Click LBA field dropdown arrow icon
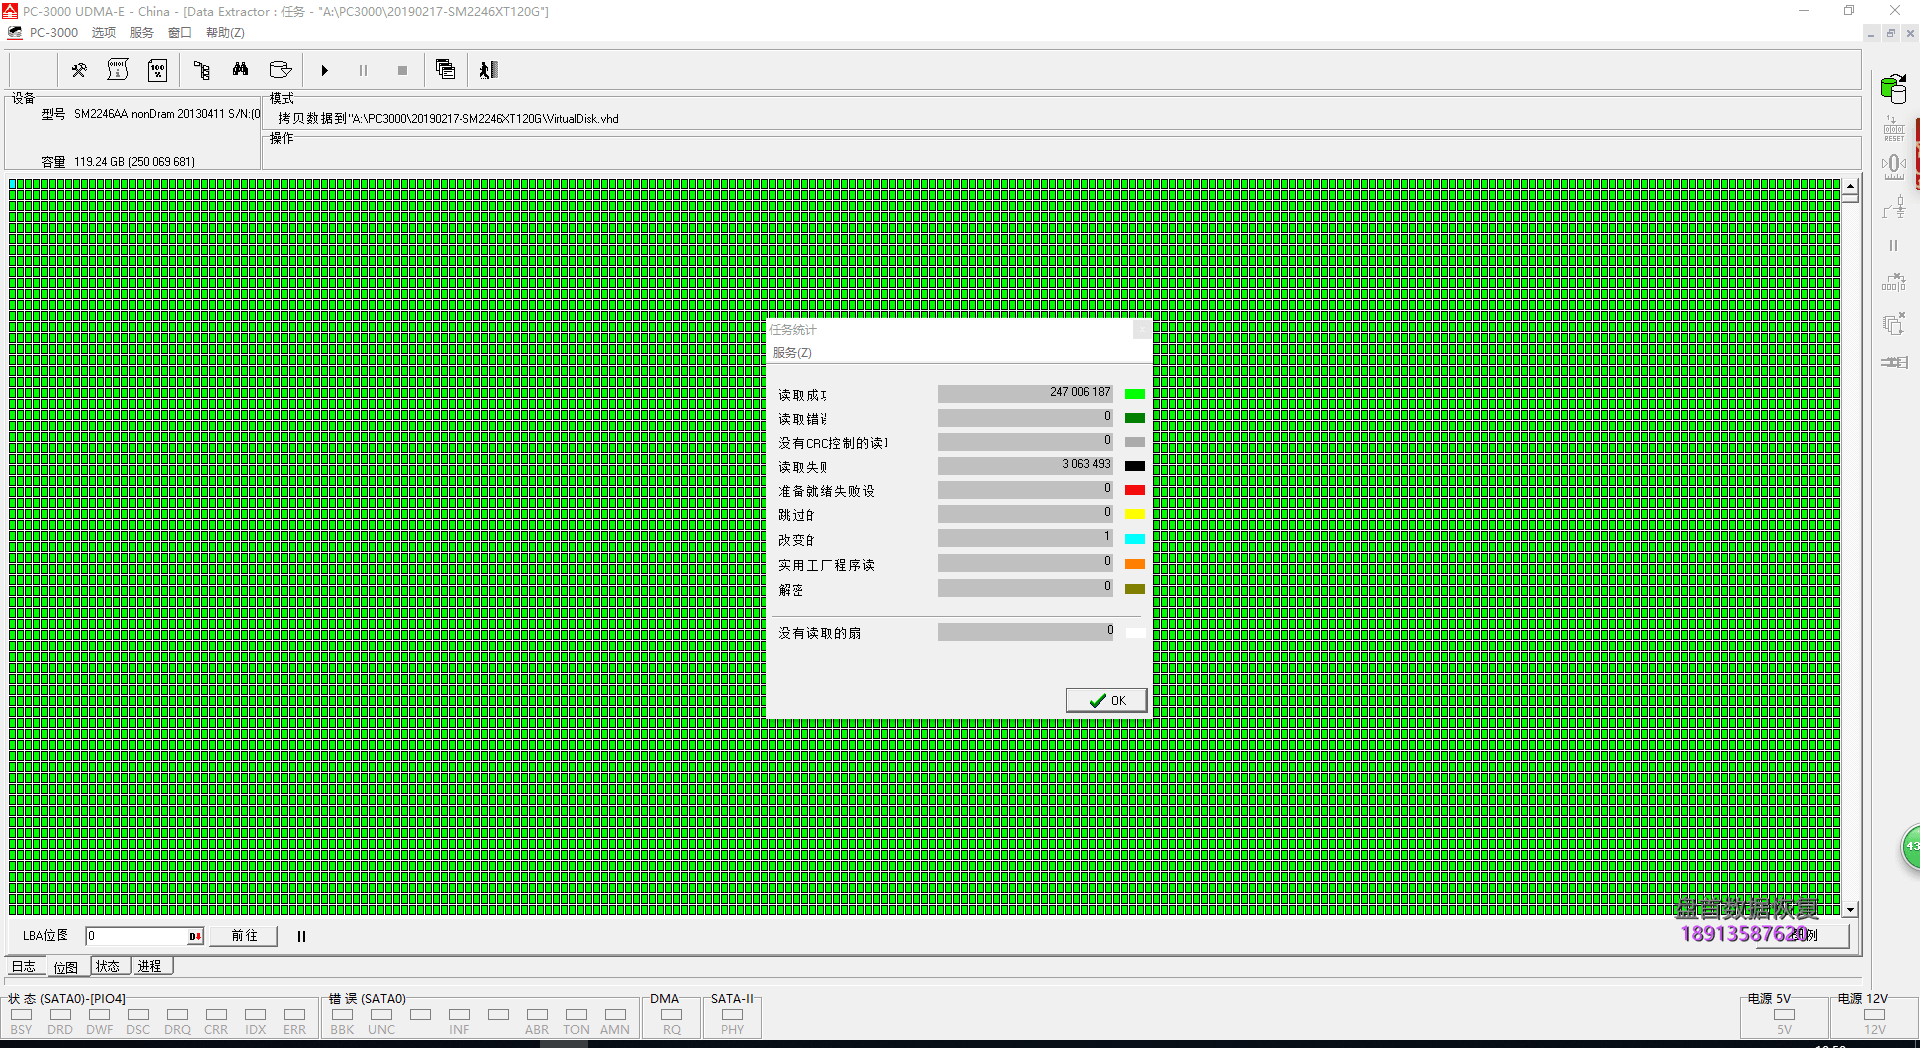Viewport: 1920px width, 1048px height. click(195, 937)
